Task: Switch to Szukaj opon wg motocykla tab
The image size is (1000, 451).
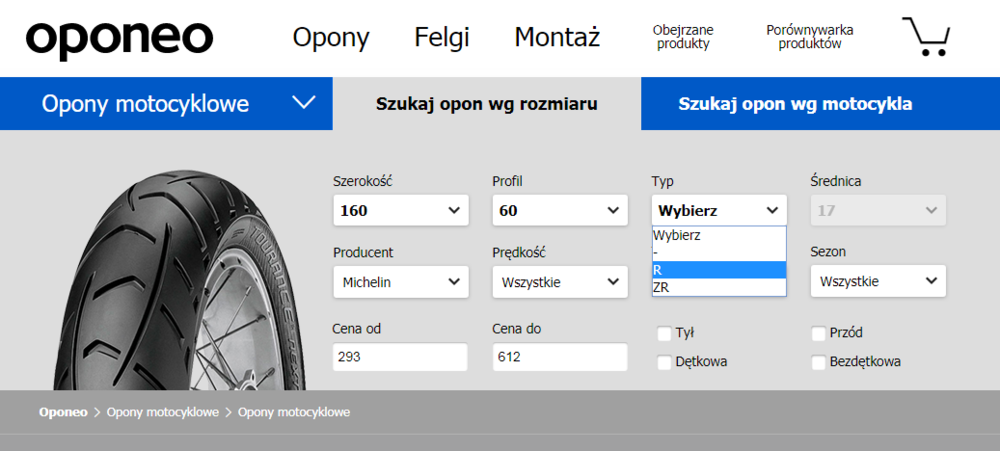Action: pos(795,104)
